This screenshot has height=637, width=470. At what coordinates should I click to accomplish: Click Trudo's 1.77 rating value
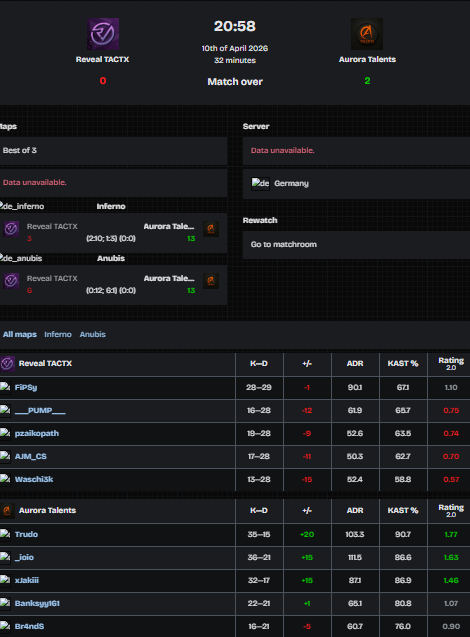[451, 534]
